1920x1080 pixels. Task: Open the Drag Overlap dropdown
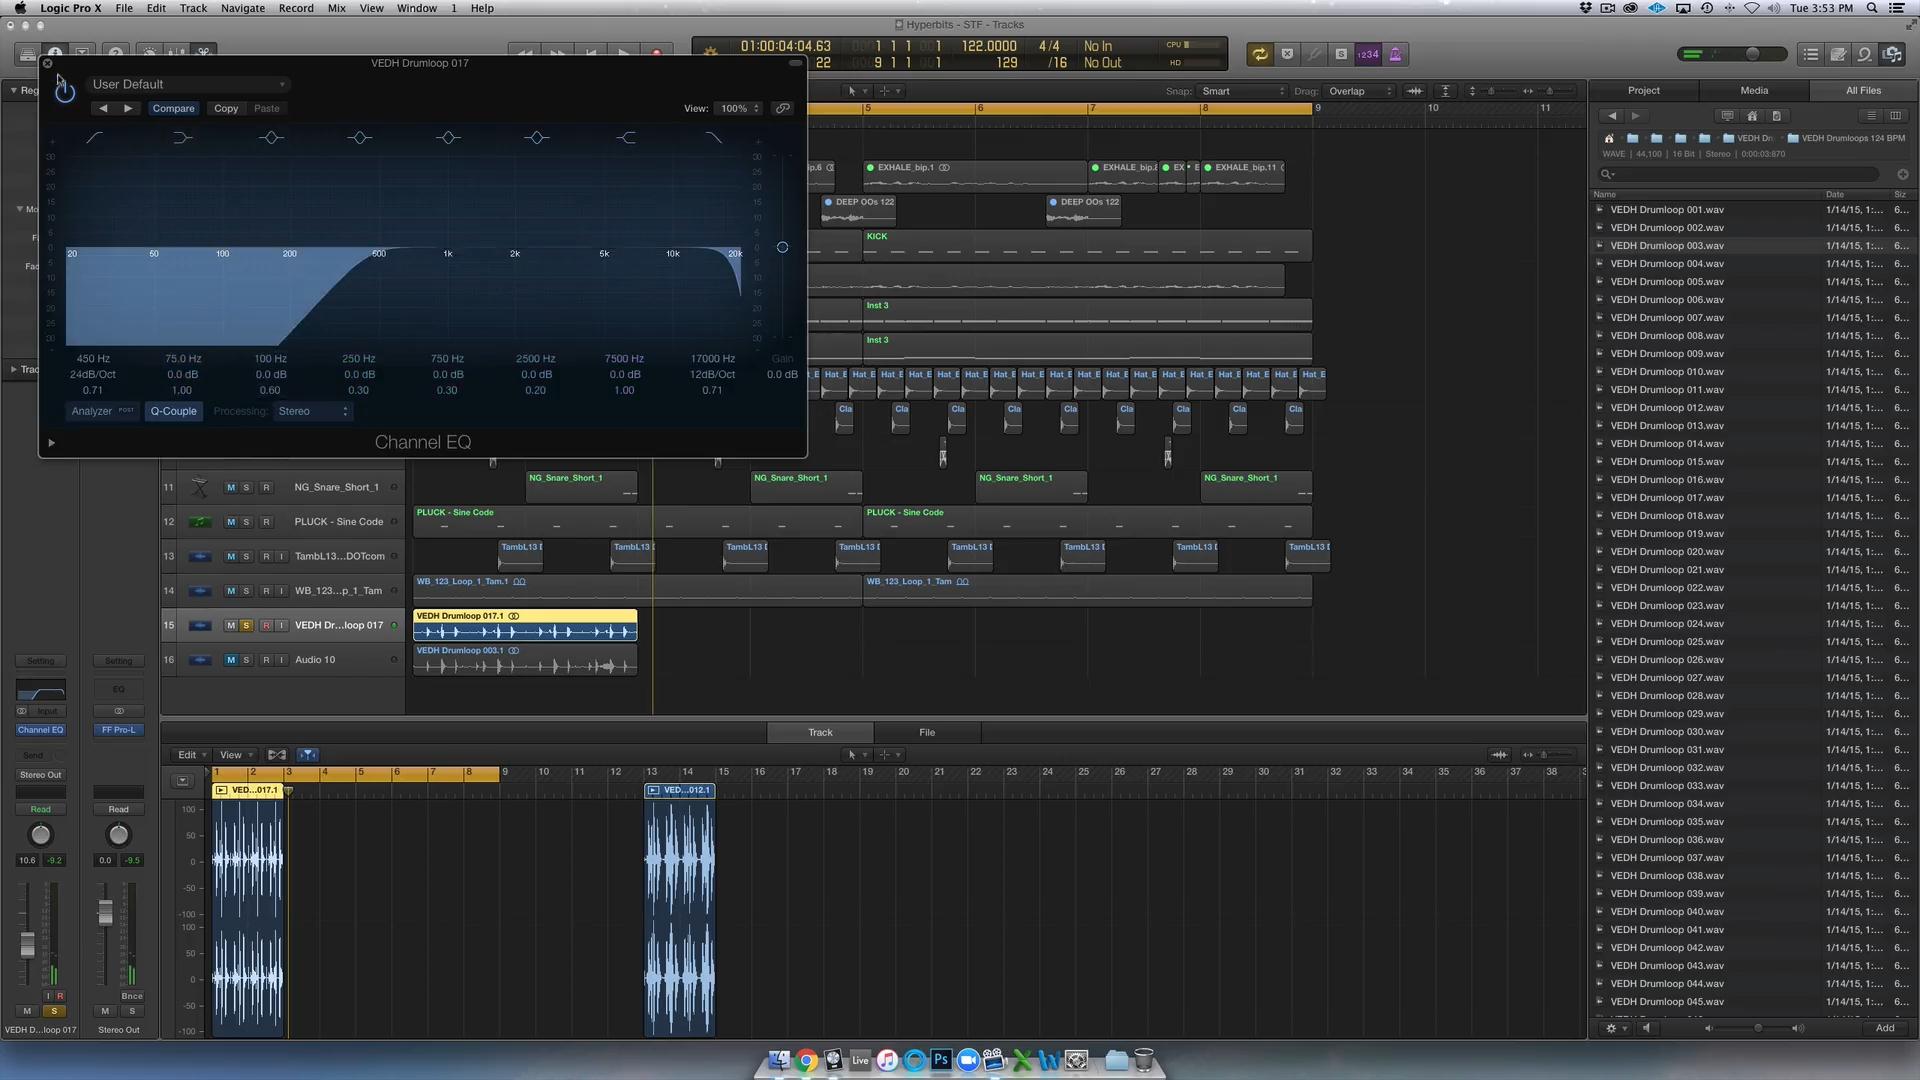1360,91
